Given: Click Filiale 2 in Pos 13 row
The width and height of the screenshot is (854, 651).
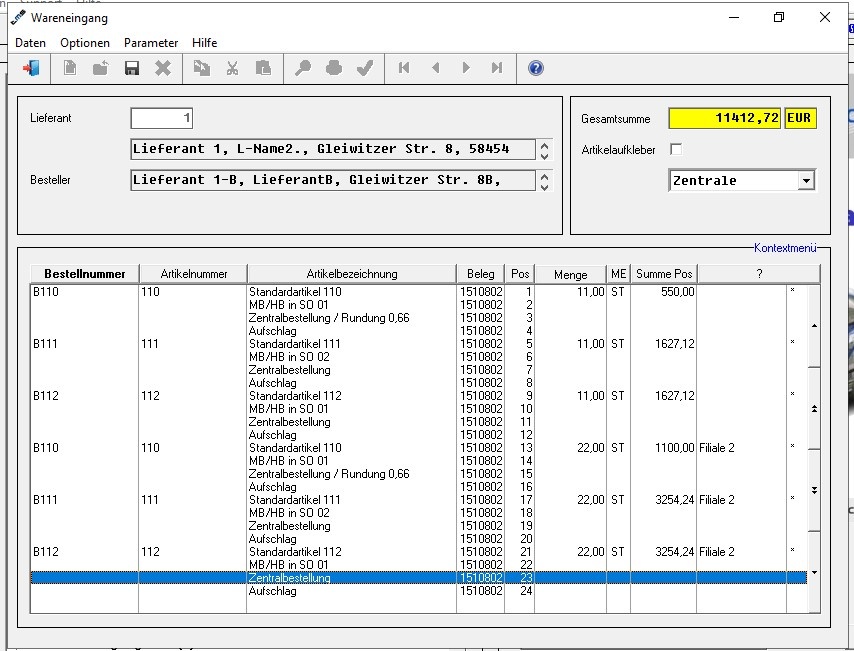Looking at the screenshot, I should [x=717, y=448].
